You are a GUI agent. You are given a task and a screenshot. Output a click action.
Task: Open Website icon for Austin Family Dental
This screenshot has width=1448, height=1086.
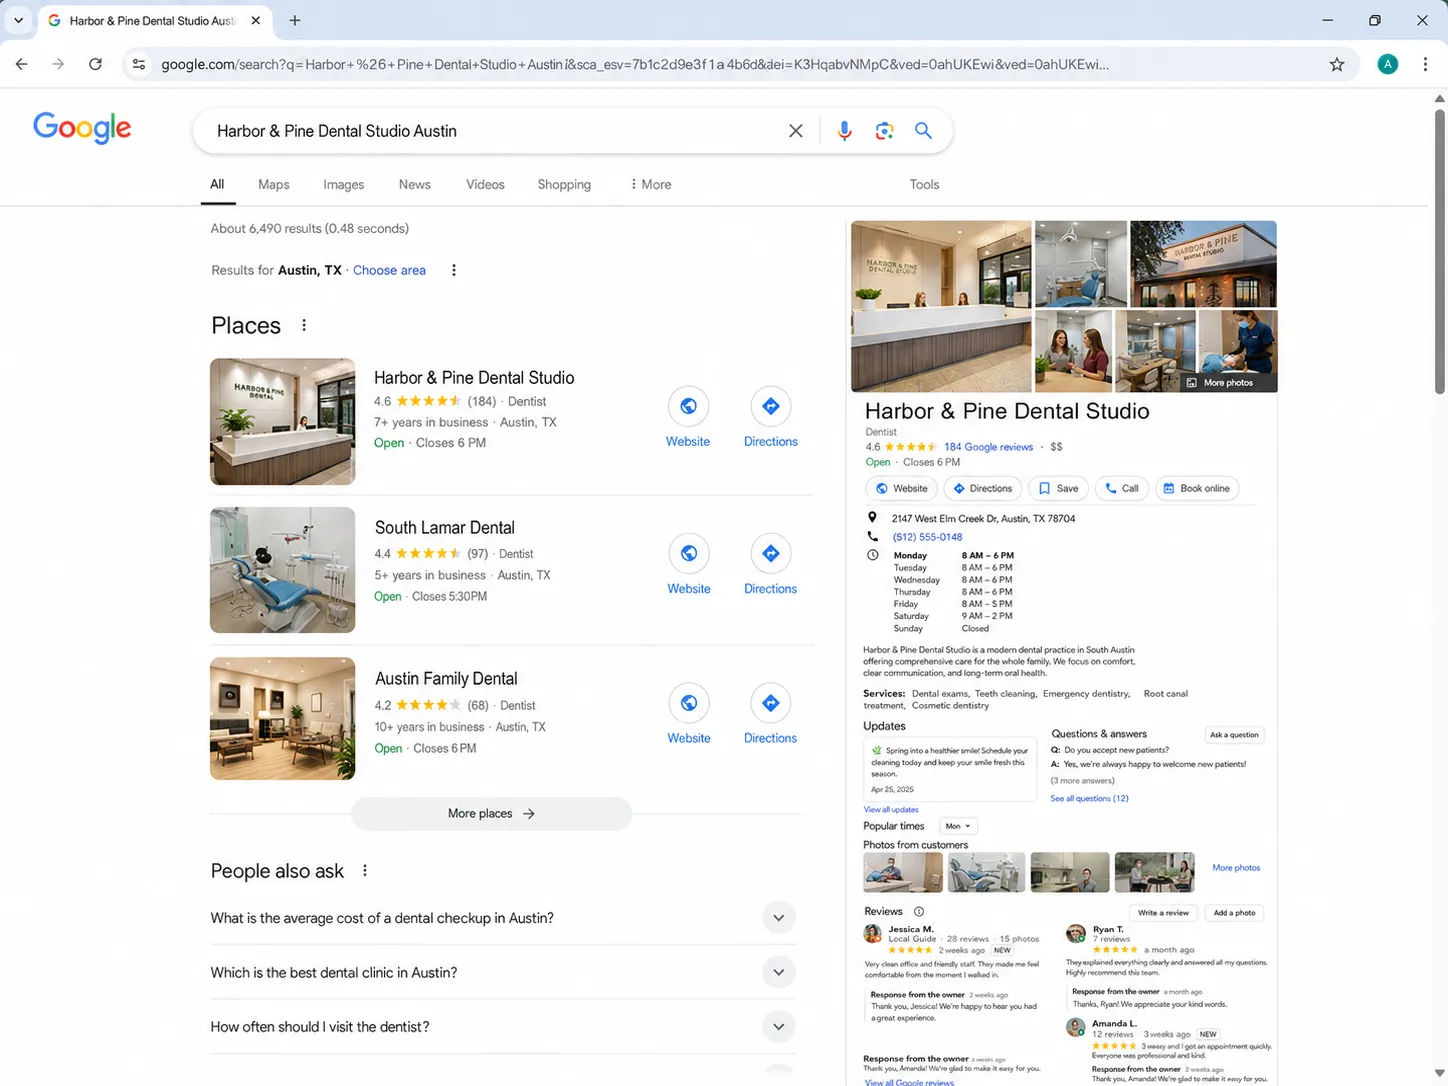pos(689,703)
